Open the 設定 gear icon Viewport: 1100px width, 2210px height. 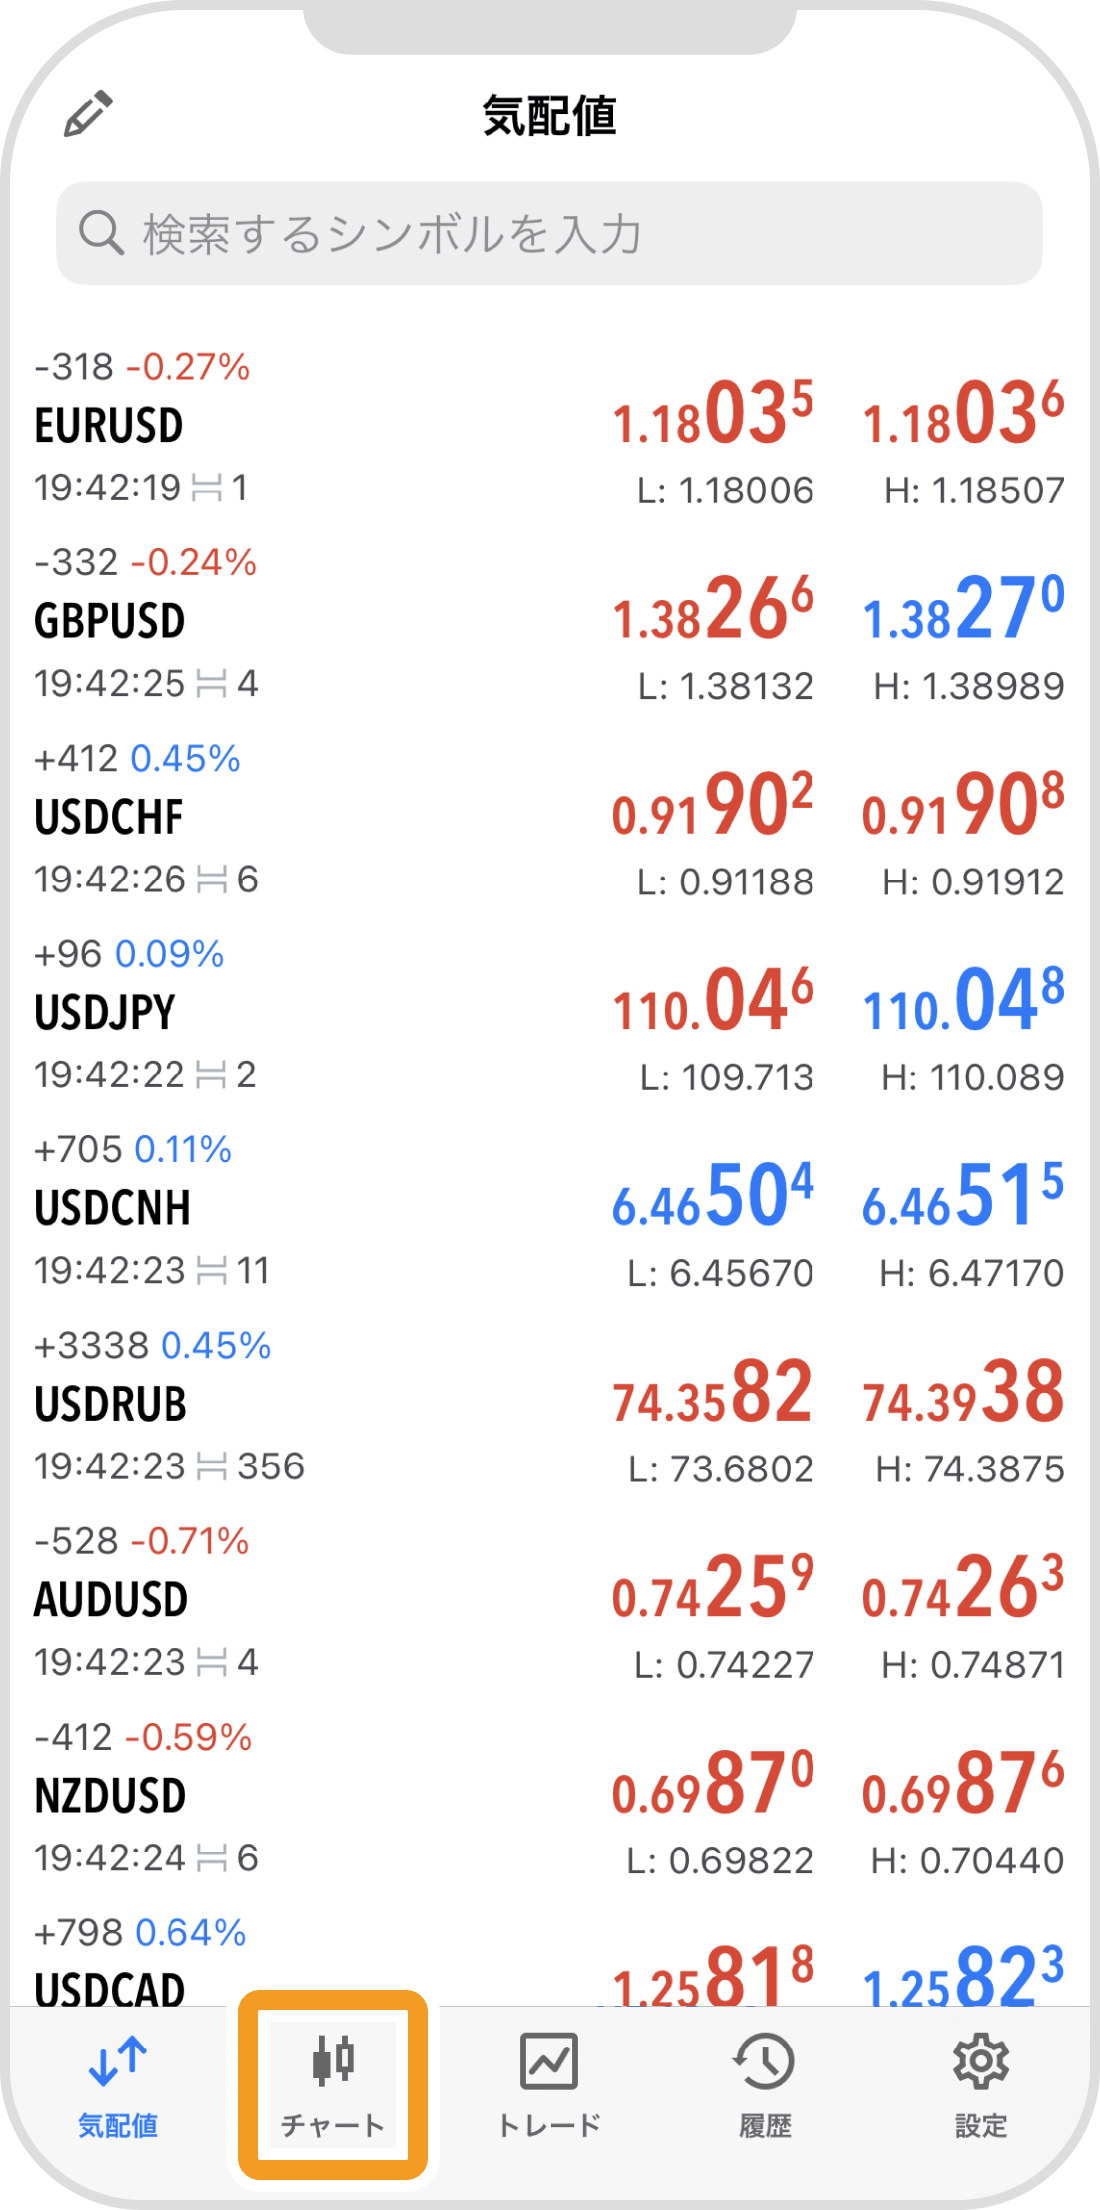click(981, 2062)
